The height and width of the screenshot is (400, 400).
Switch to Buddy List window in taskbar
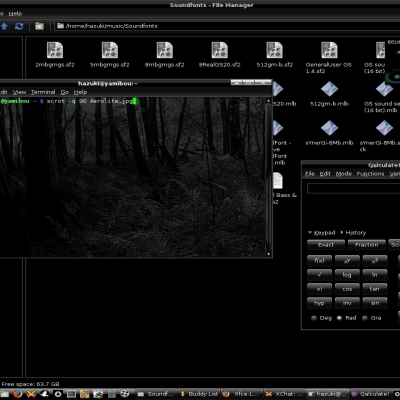(x=199, y=394)
